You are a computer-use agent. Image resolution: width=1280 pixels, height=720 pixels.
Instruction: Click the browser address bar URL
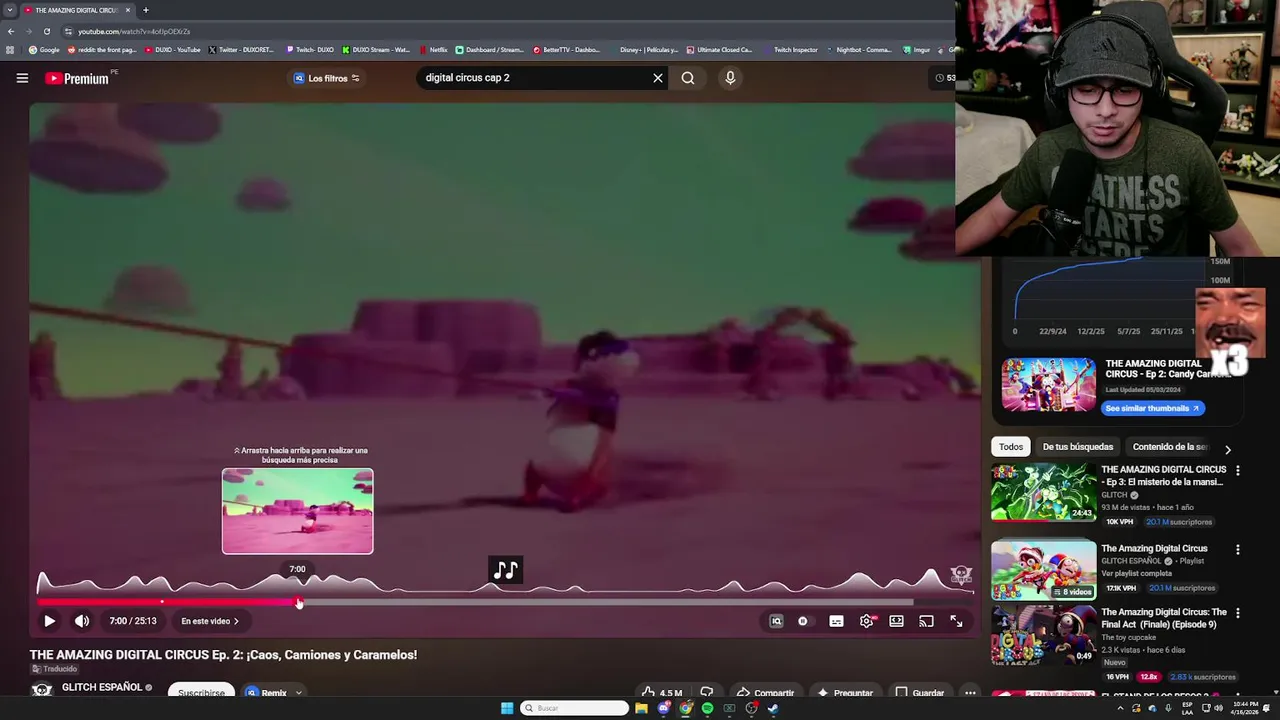134,31
